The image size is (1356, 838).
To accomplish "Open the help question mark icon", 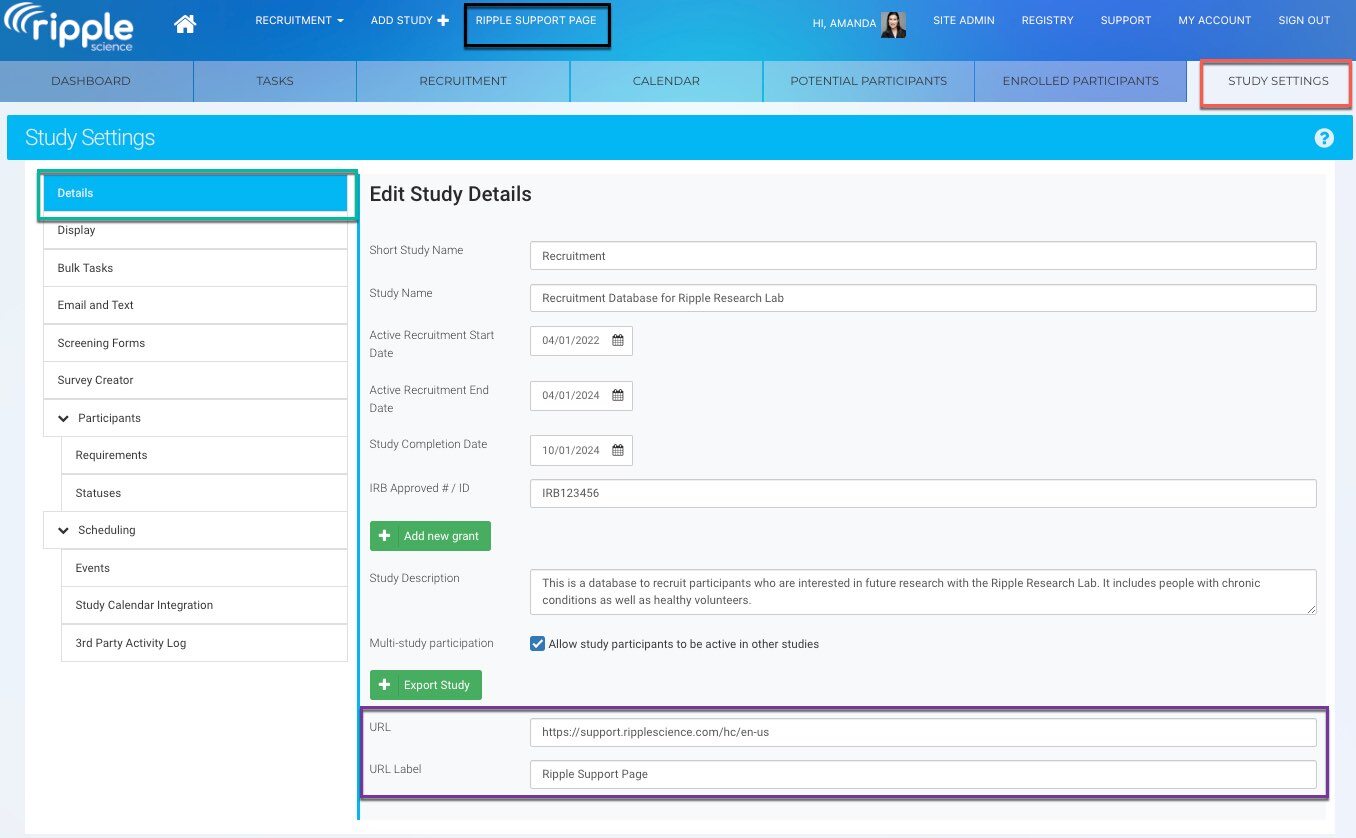I will 1324,138.
